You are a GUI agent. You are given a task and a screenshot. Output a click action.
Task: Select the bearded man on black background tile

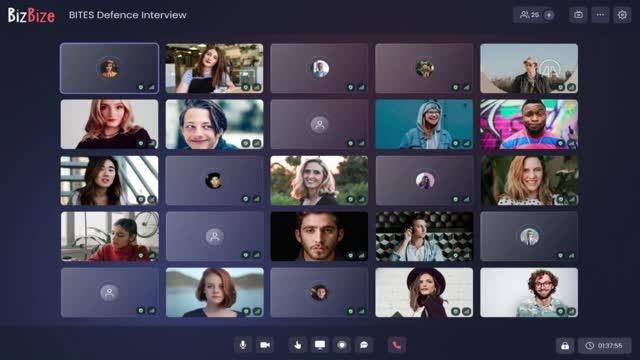319,236
